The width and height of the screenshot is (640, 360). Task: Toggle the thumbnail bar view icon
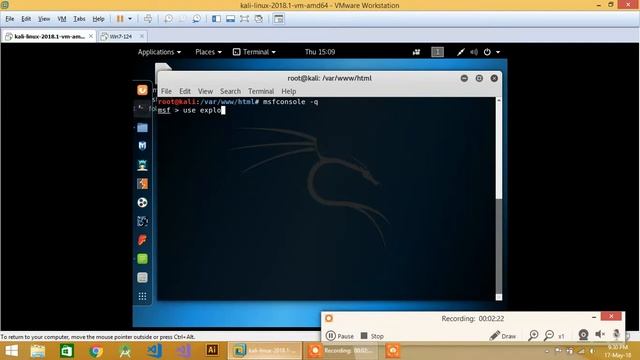(231, 19)
